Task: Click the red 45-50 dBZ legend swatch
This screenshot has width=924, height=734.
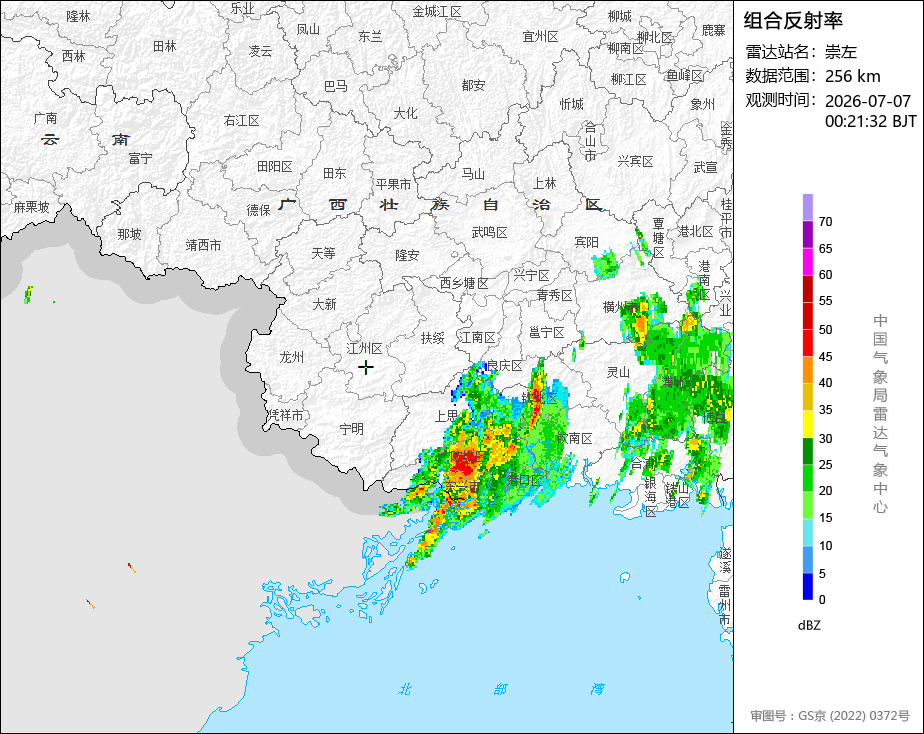Action: coord(808,343)
